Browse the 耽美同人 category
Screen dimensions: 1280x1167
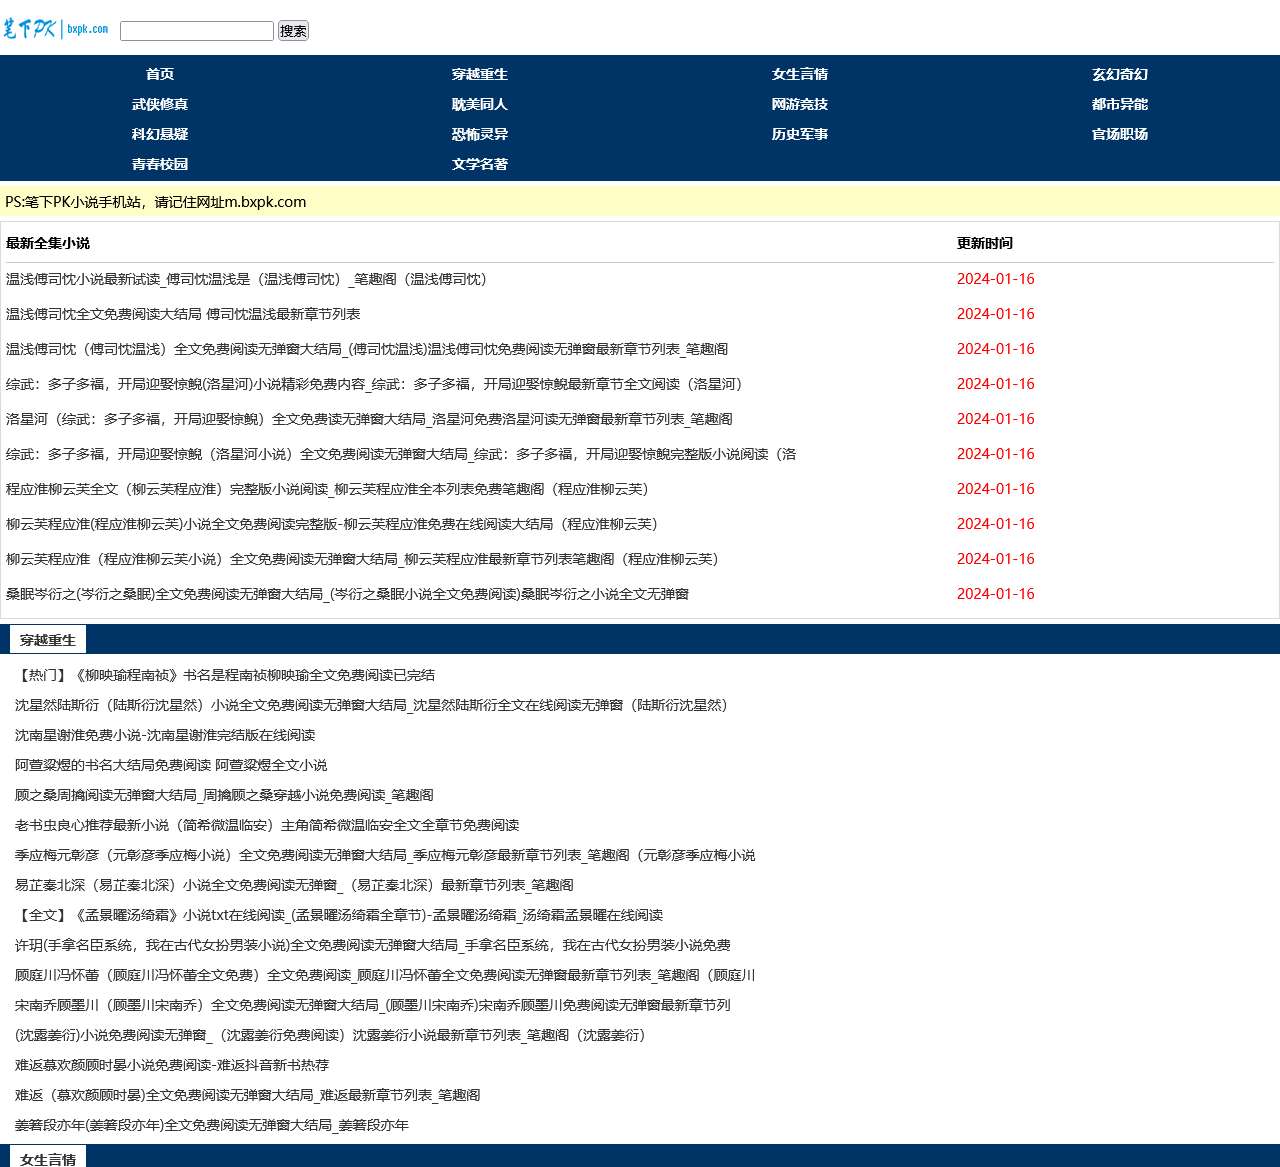pyautogui.click(x=480, y=104)
